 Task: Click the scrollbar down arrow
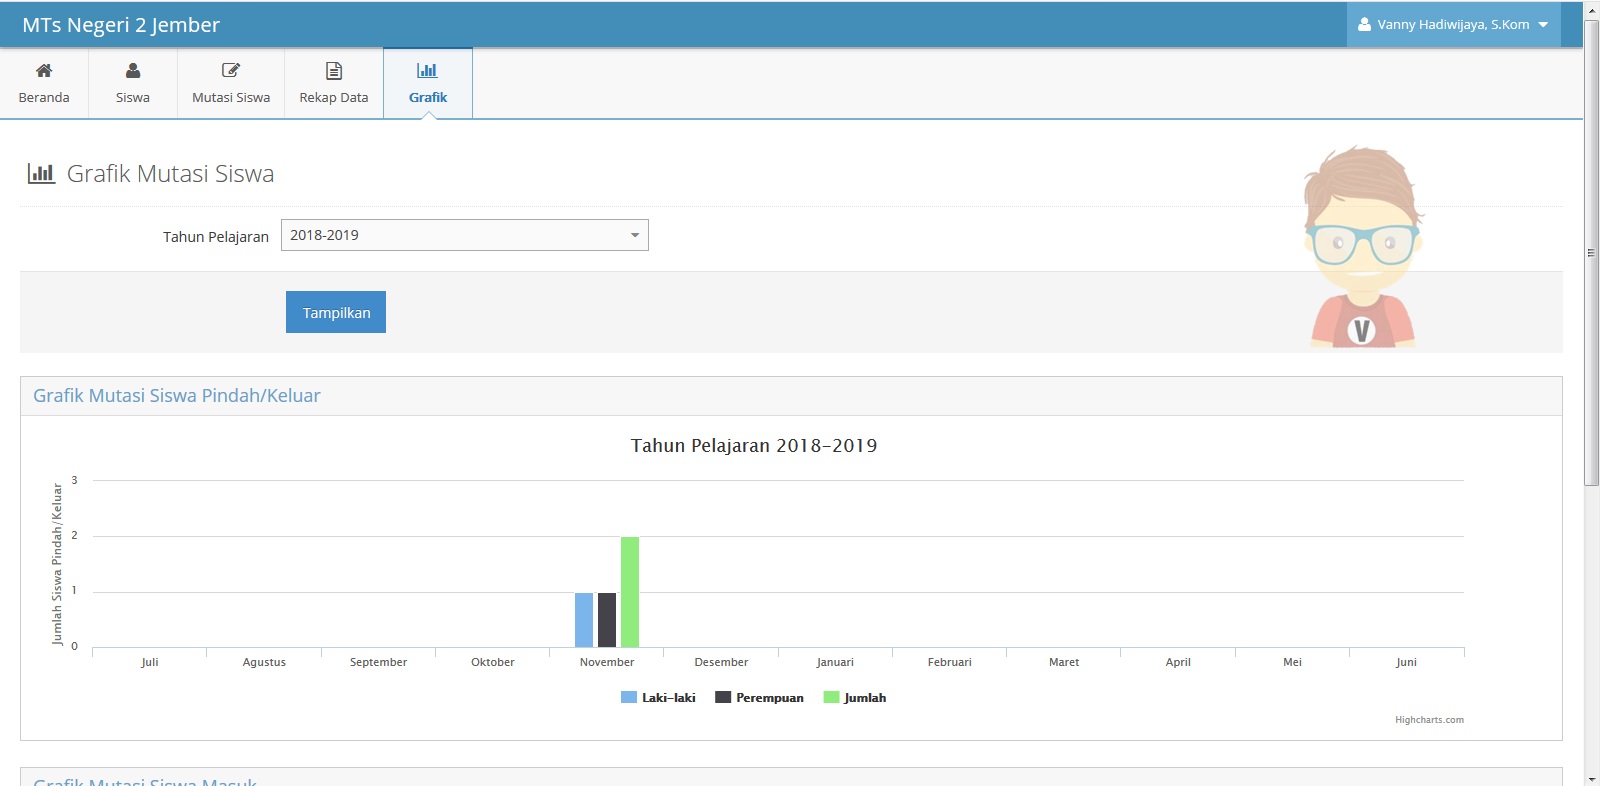coord(1591,778)
